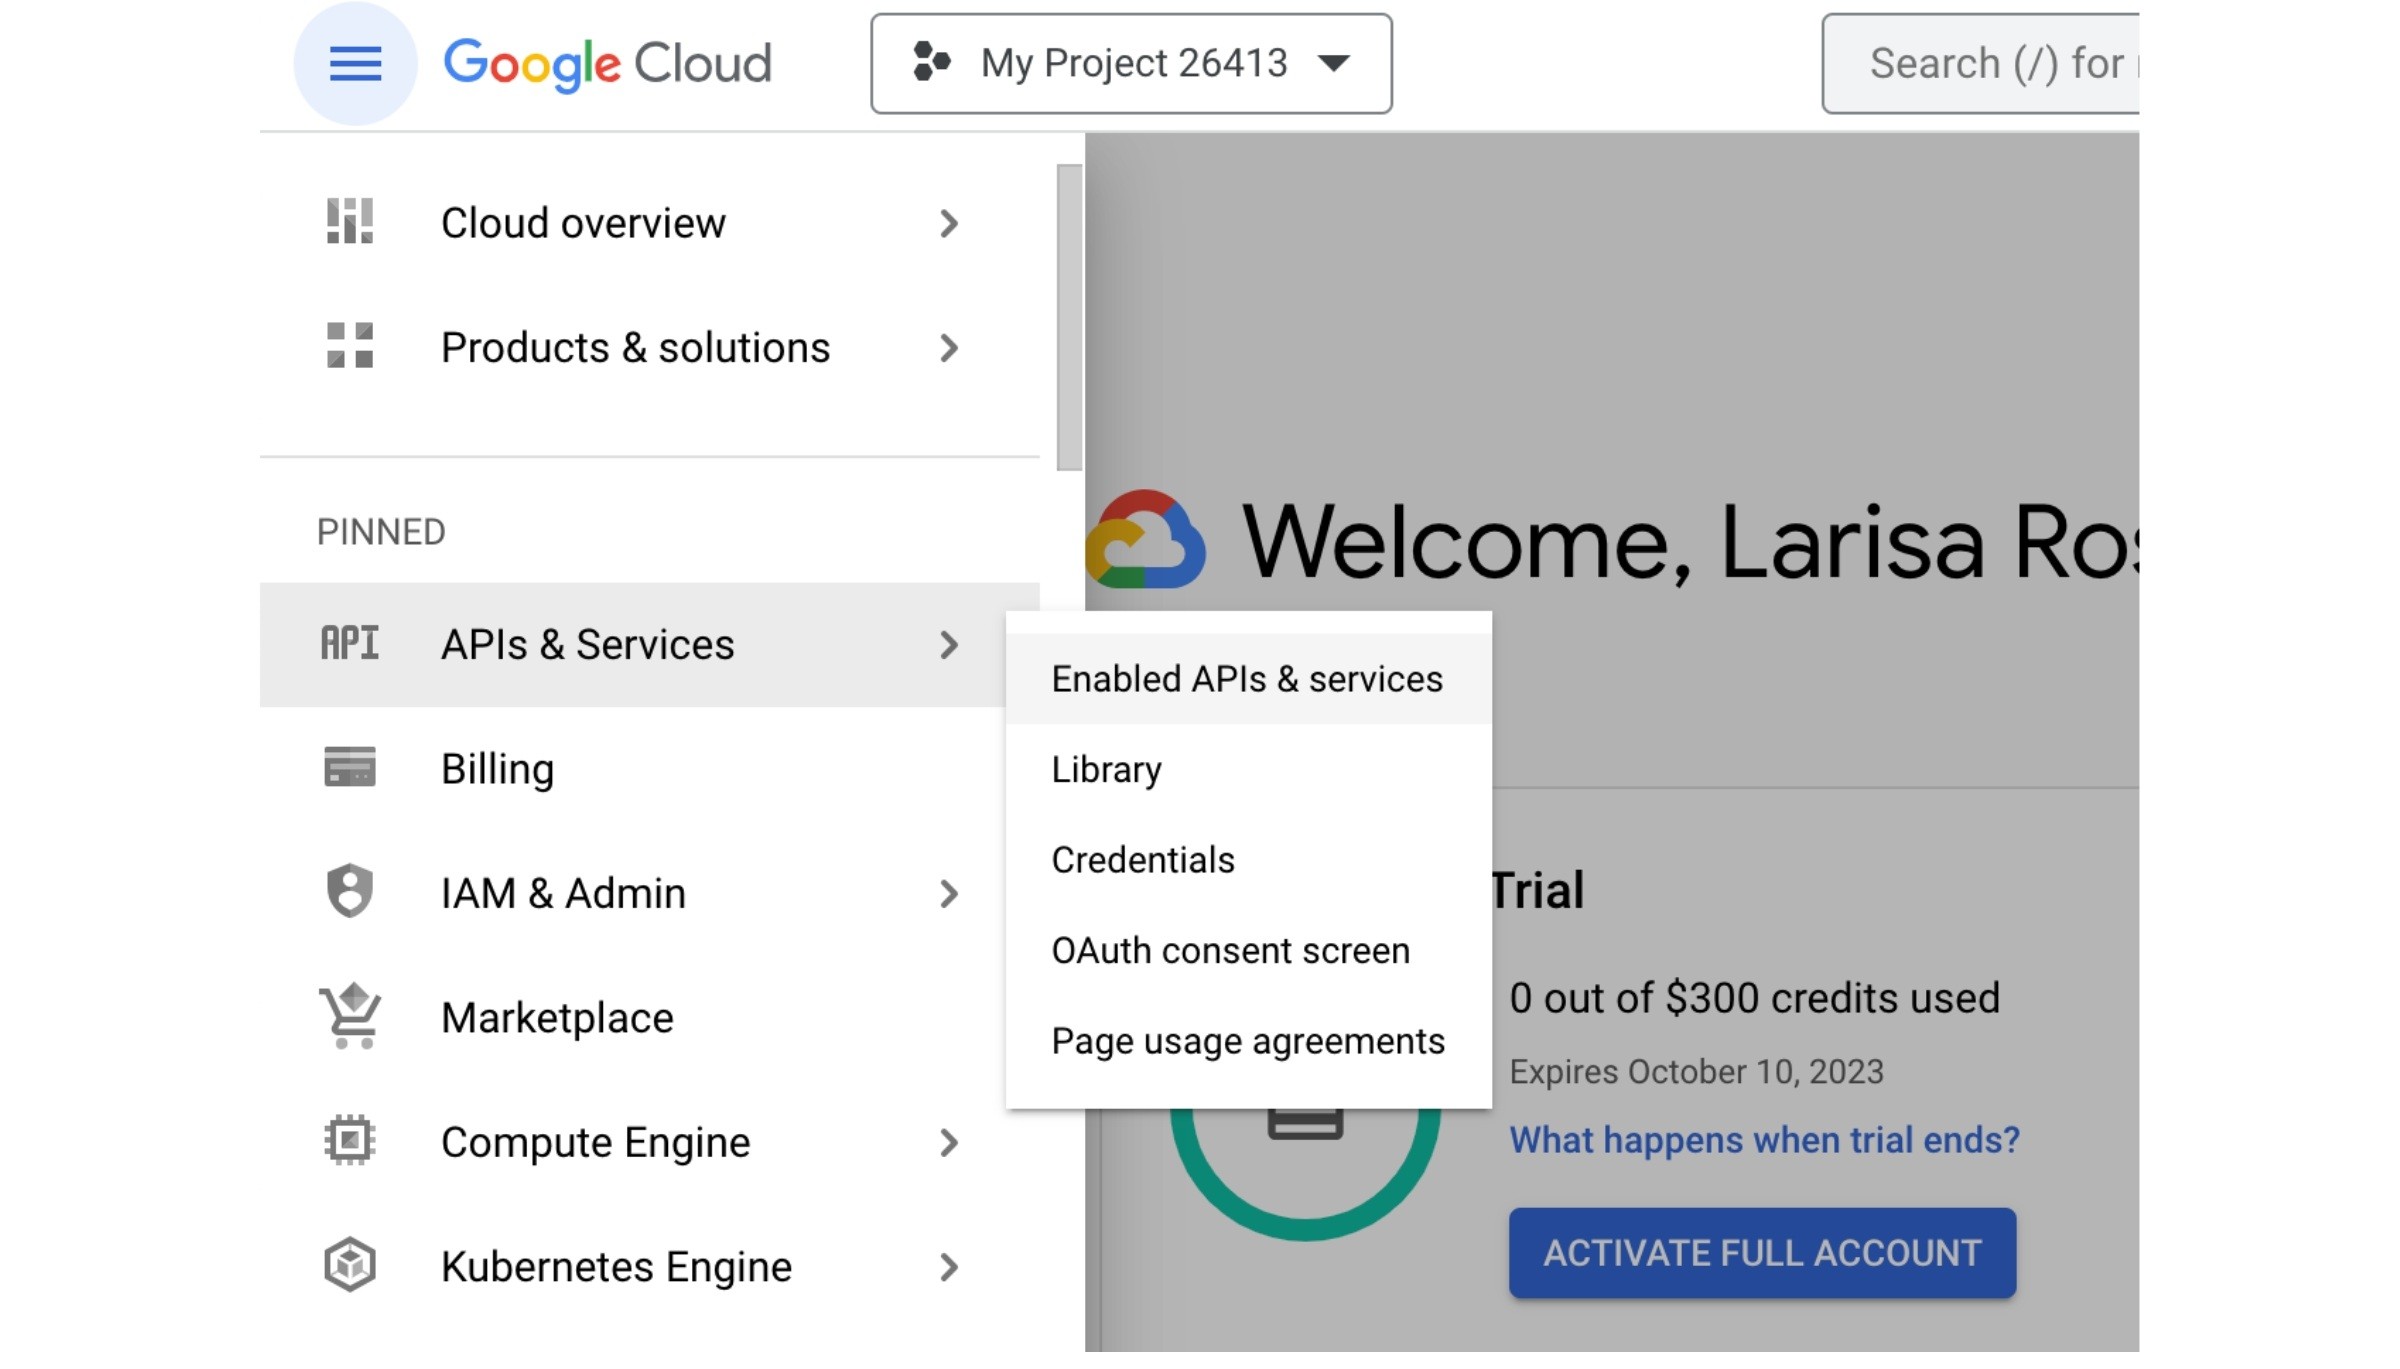This screenshot has width=2400, height=1369.
Task: Click the PINNED section heading
Action: [x=381, y=532]
